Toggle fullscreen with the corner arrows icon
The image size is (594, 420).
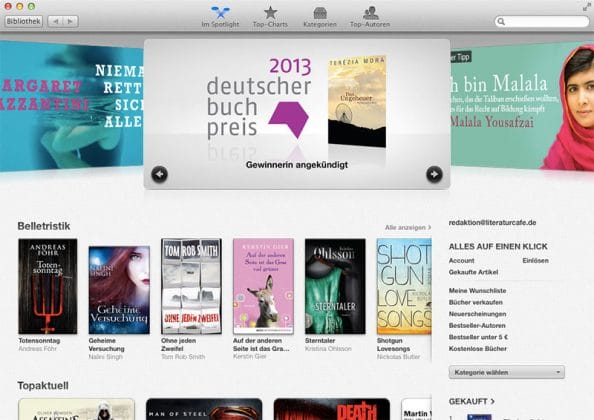[x=586, y=6]
